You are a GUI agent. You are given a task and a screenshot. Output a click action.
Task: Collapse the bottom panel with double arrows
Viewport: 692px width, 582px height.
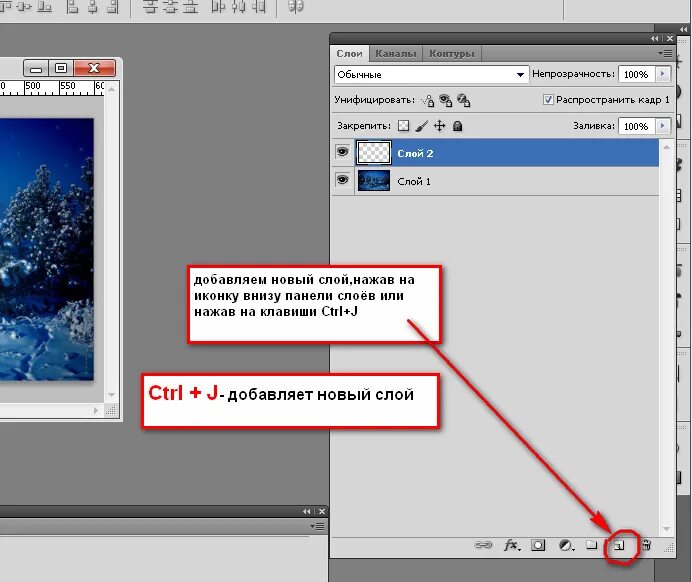pos(307,511)
